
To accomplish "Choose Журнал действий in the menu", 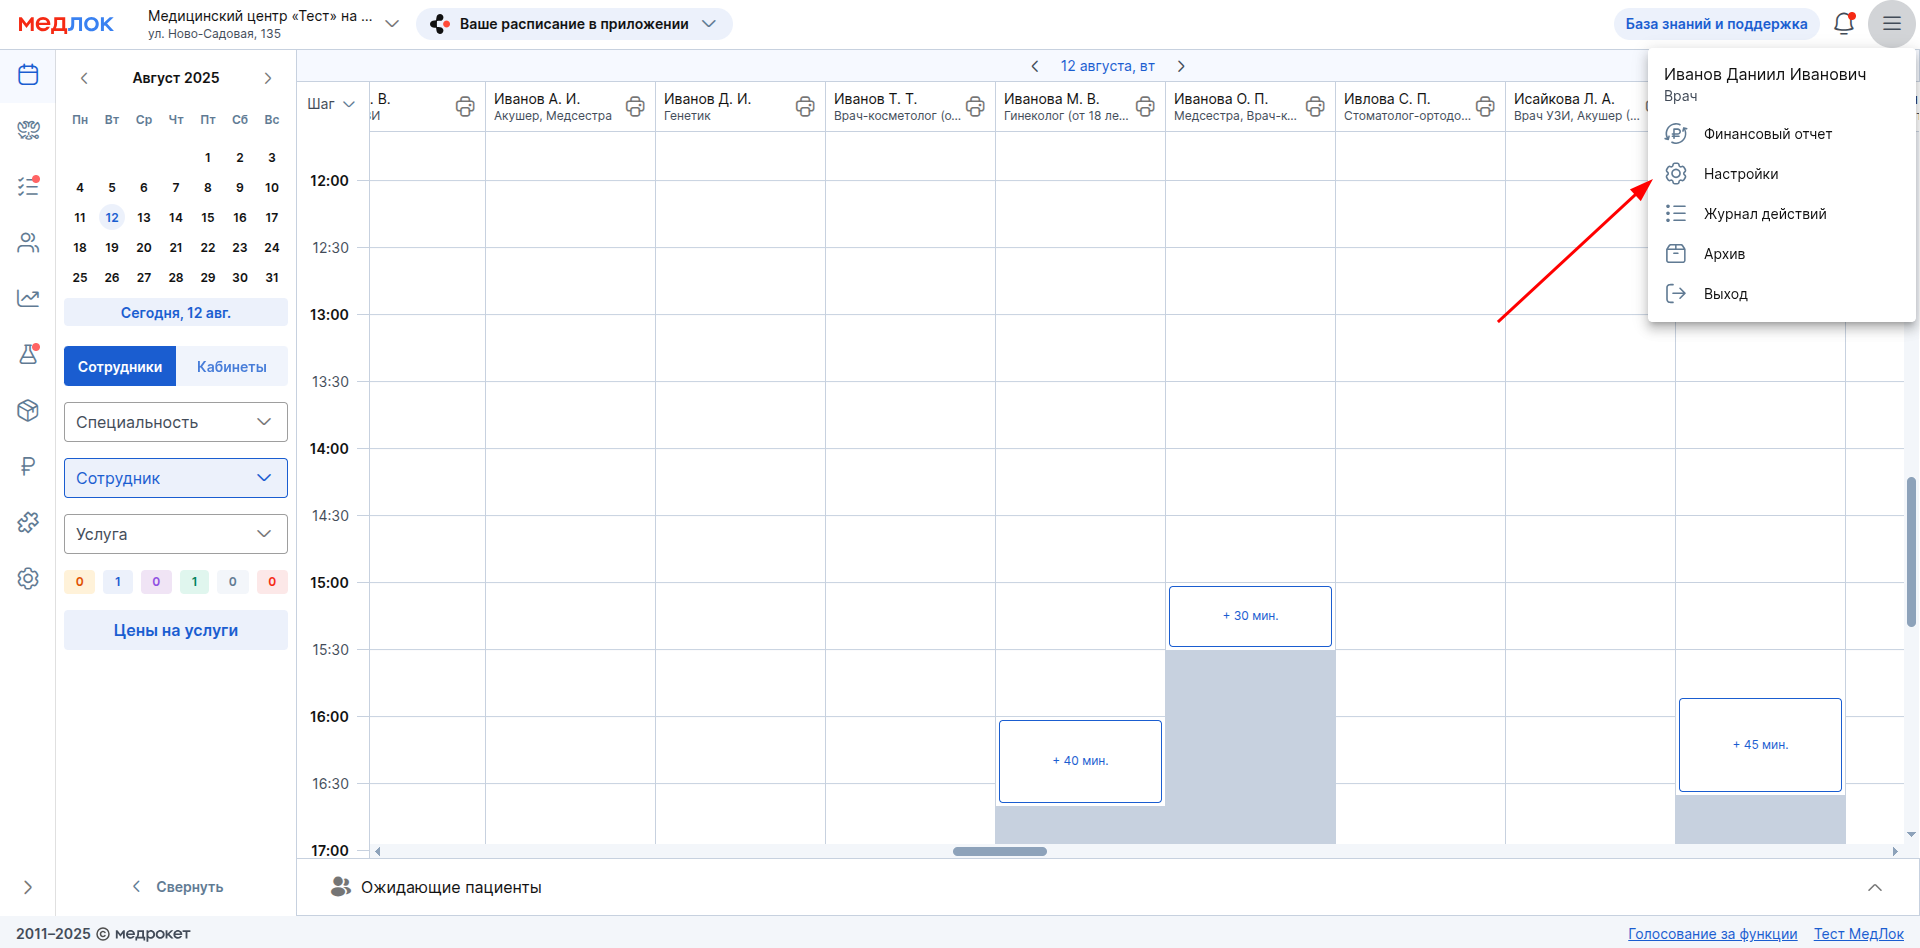I will pyautogui.click(x=1764, y=214).
